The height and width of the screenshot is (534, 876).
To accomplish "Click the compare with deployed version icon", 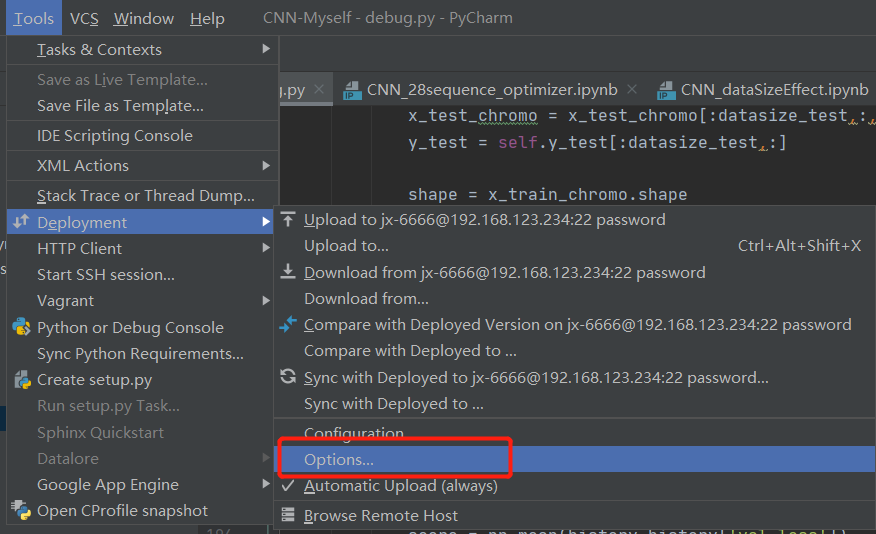I will pos(288,324).
